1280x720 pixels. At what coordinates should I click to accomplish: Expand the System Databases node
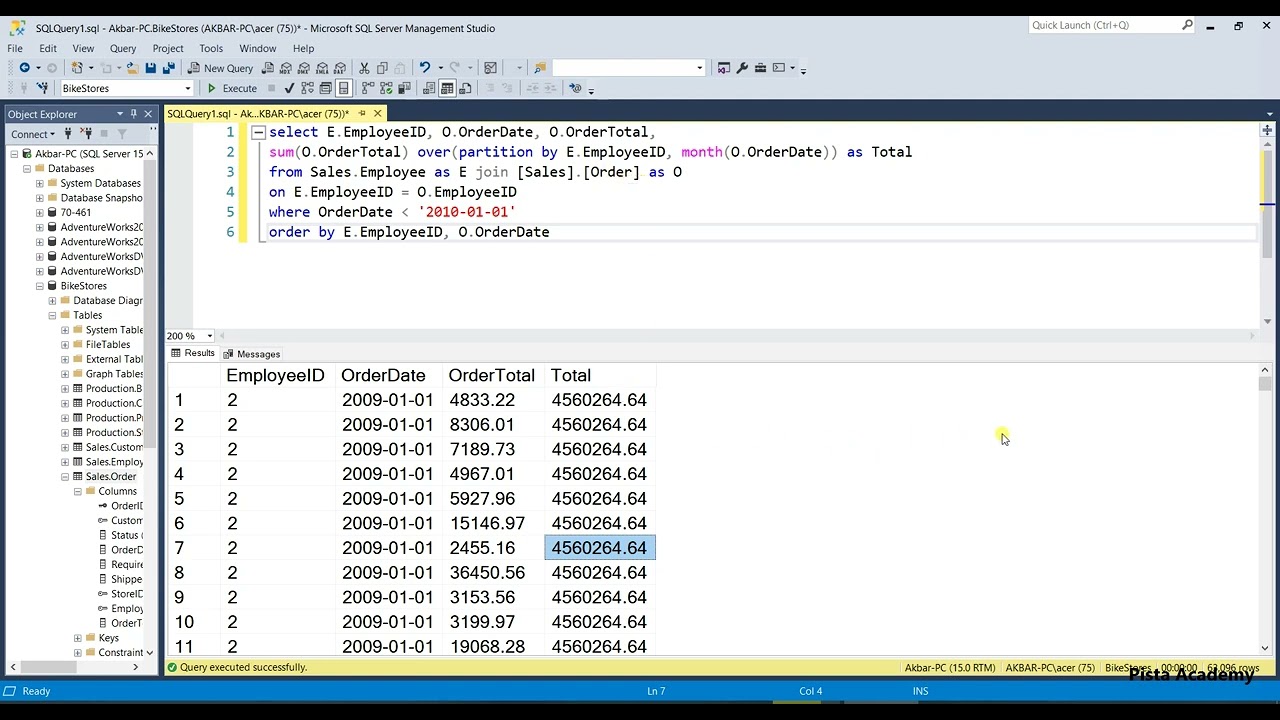[40, 183]
